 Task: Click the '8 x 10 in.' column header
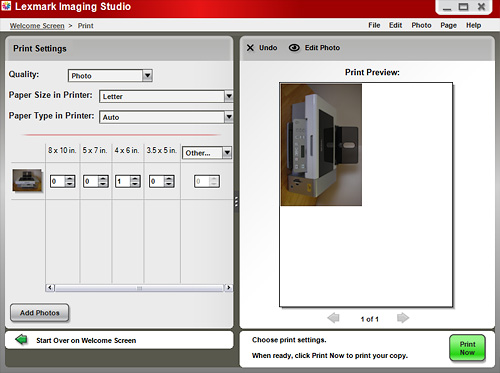(62, 150)
